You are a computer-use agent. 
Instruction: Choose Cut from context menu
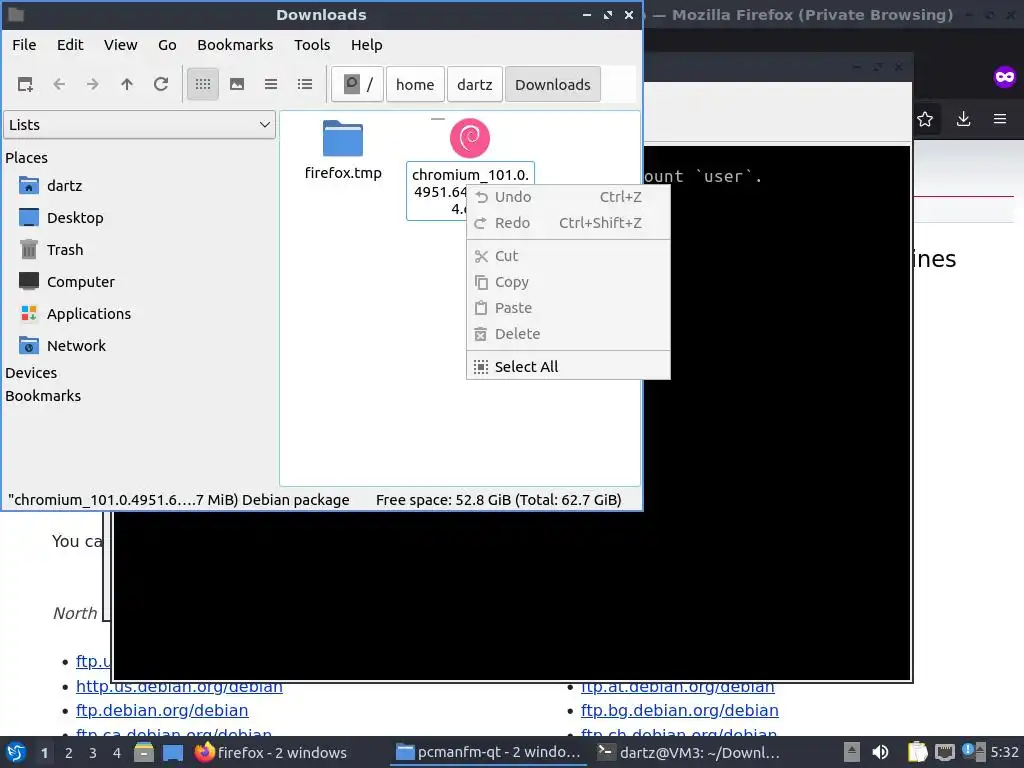pyautogui.click(x=568, y=256)
